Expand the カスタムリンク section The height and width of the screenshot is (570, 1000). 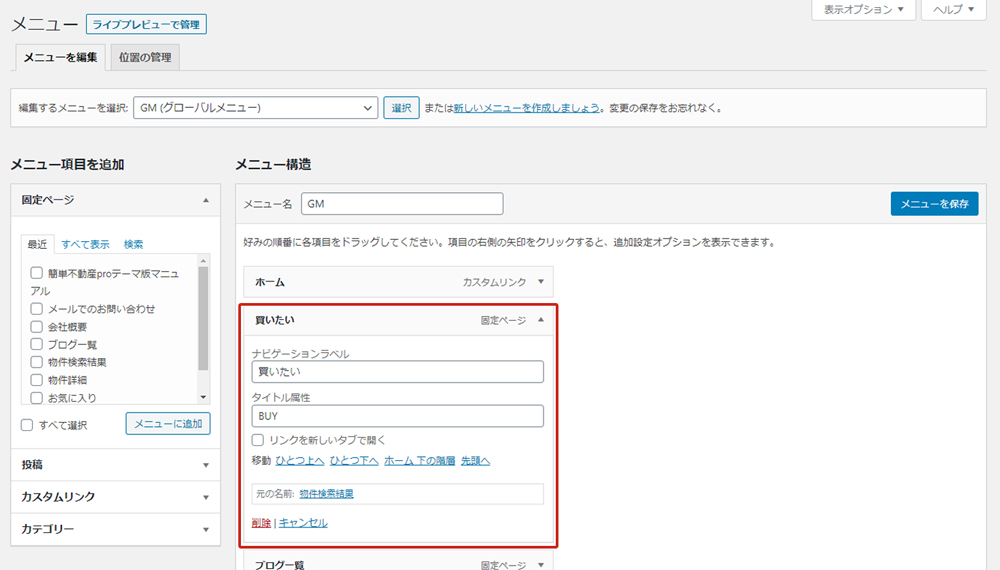(x=205, y=497)
